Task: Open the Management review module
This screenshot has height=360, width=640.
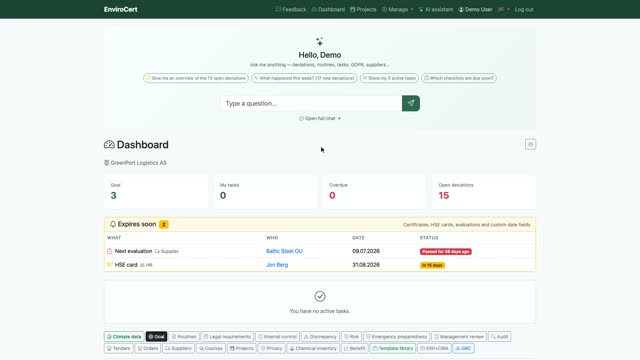Action: [459, 337]
